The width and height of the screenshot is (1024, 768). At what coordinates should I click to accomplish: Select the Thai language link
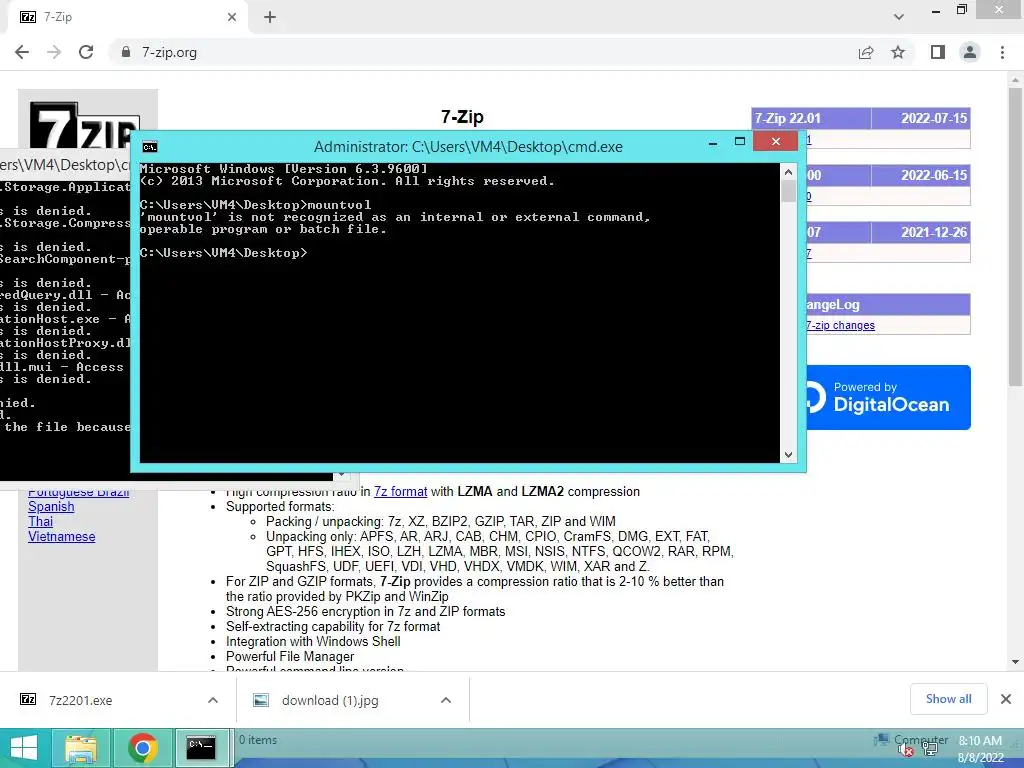pos(40,521)
